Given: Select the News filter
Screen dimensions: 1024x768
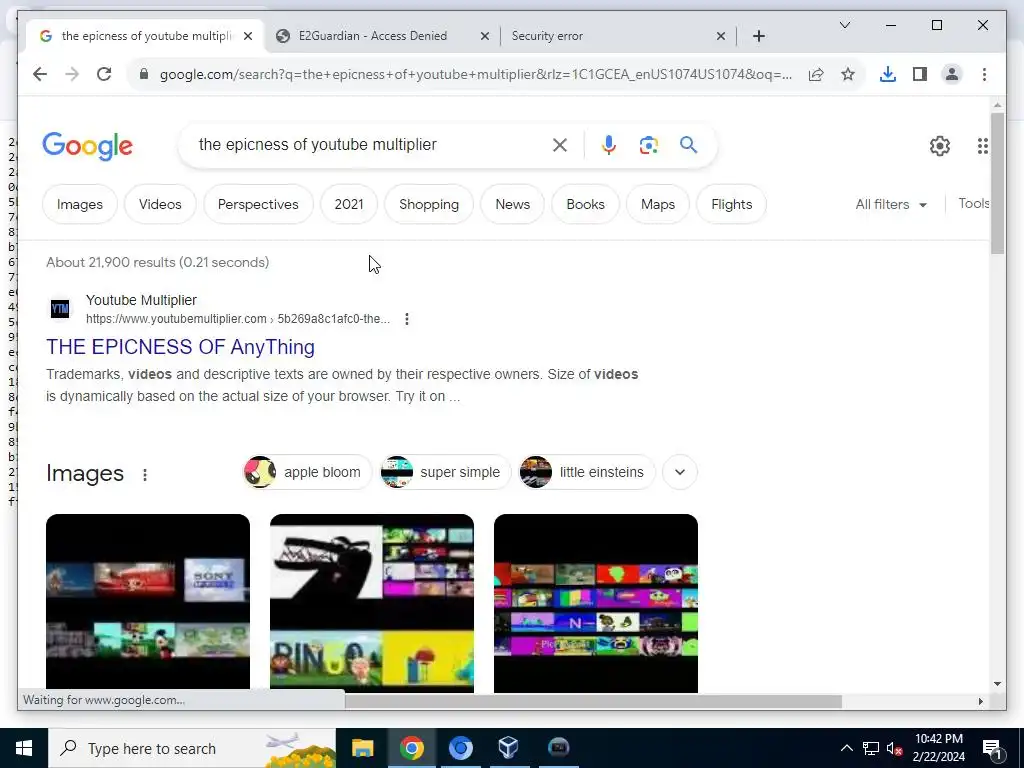Looking at the screenshot, I should pos(513,204).
